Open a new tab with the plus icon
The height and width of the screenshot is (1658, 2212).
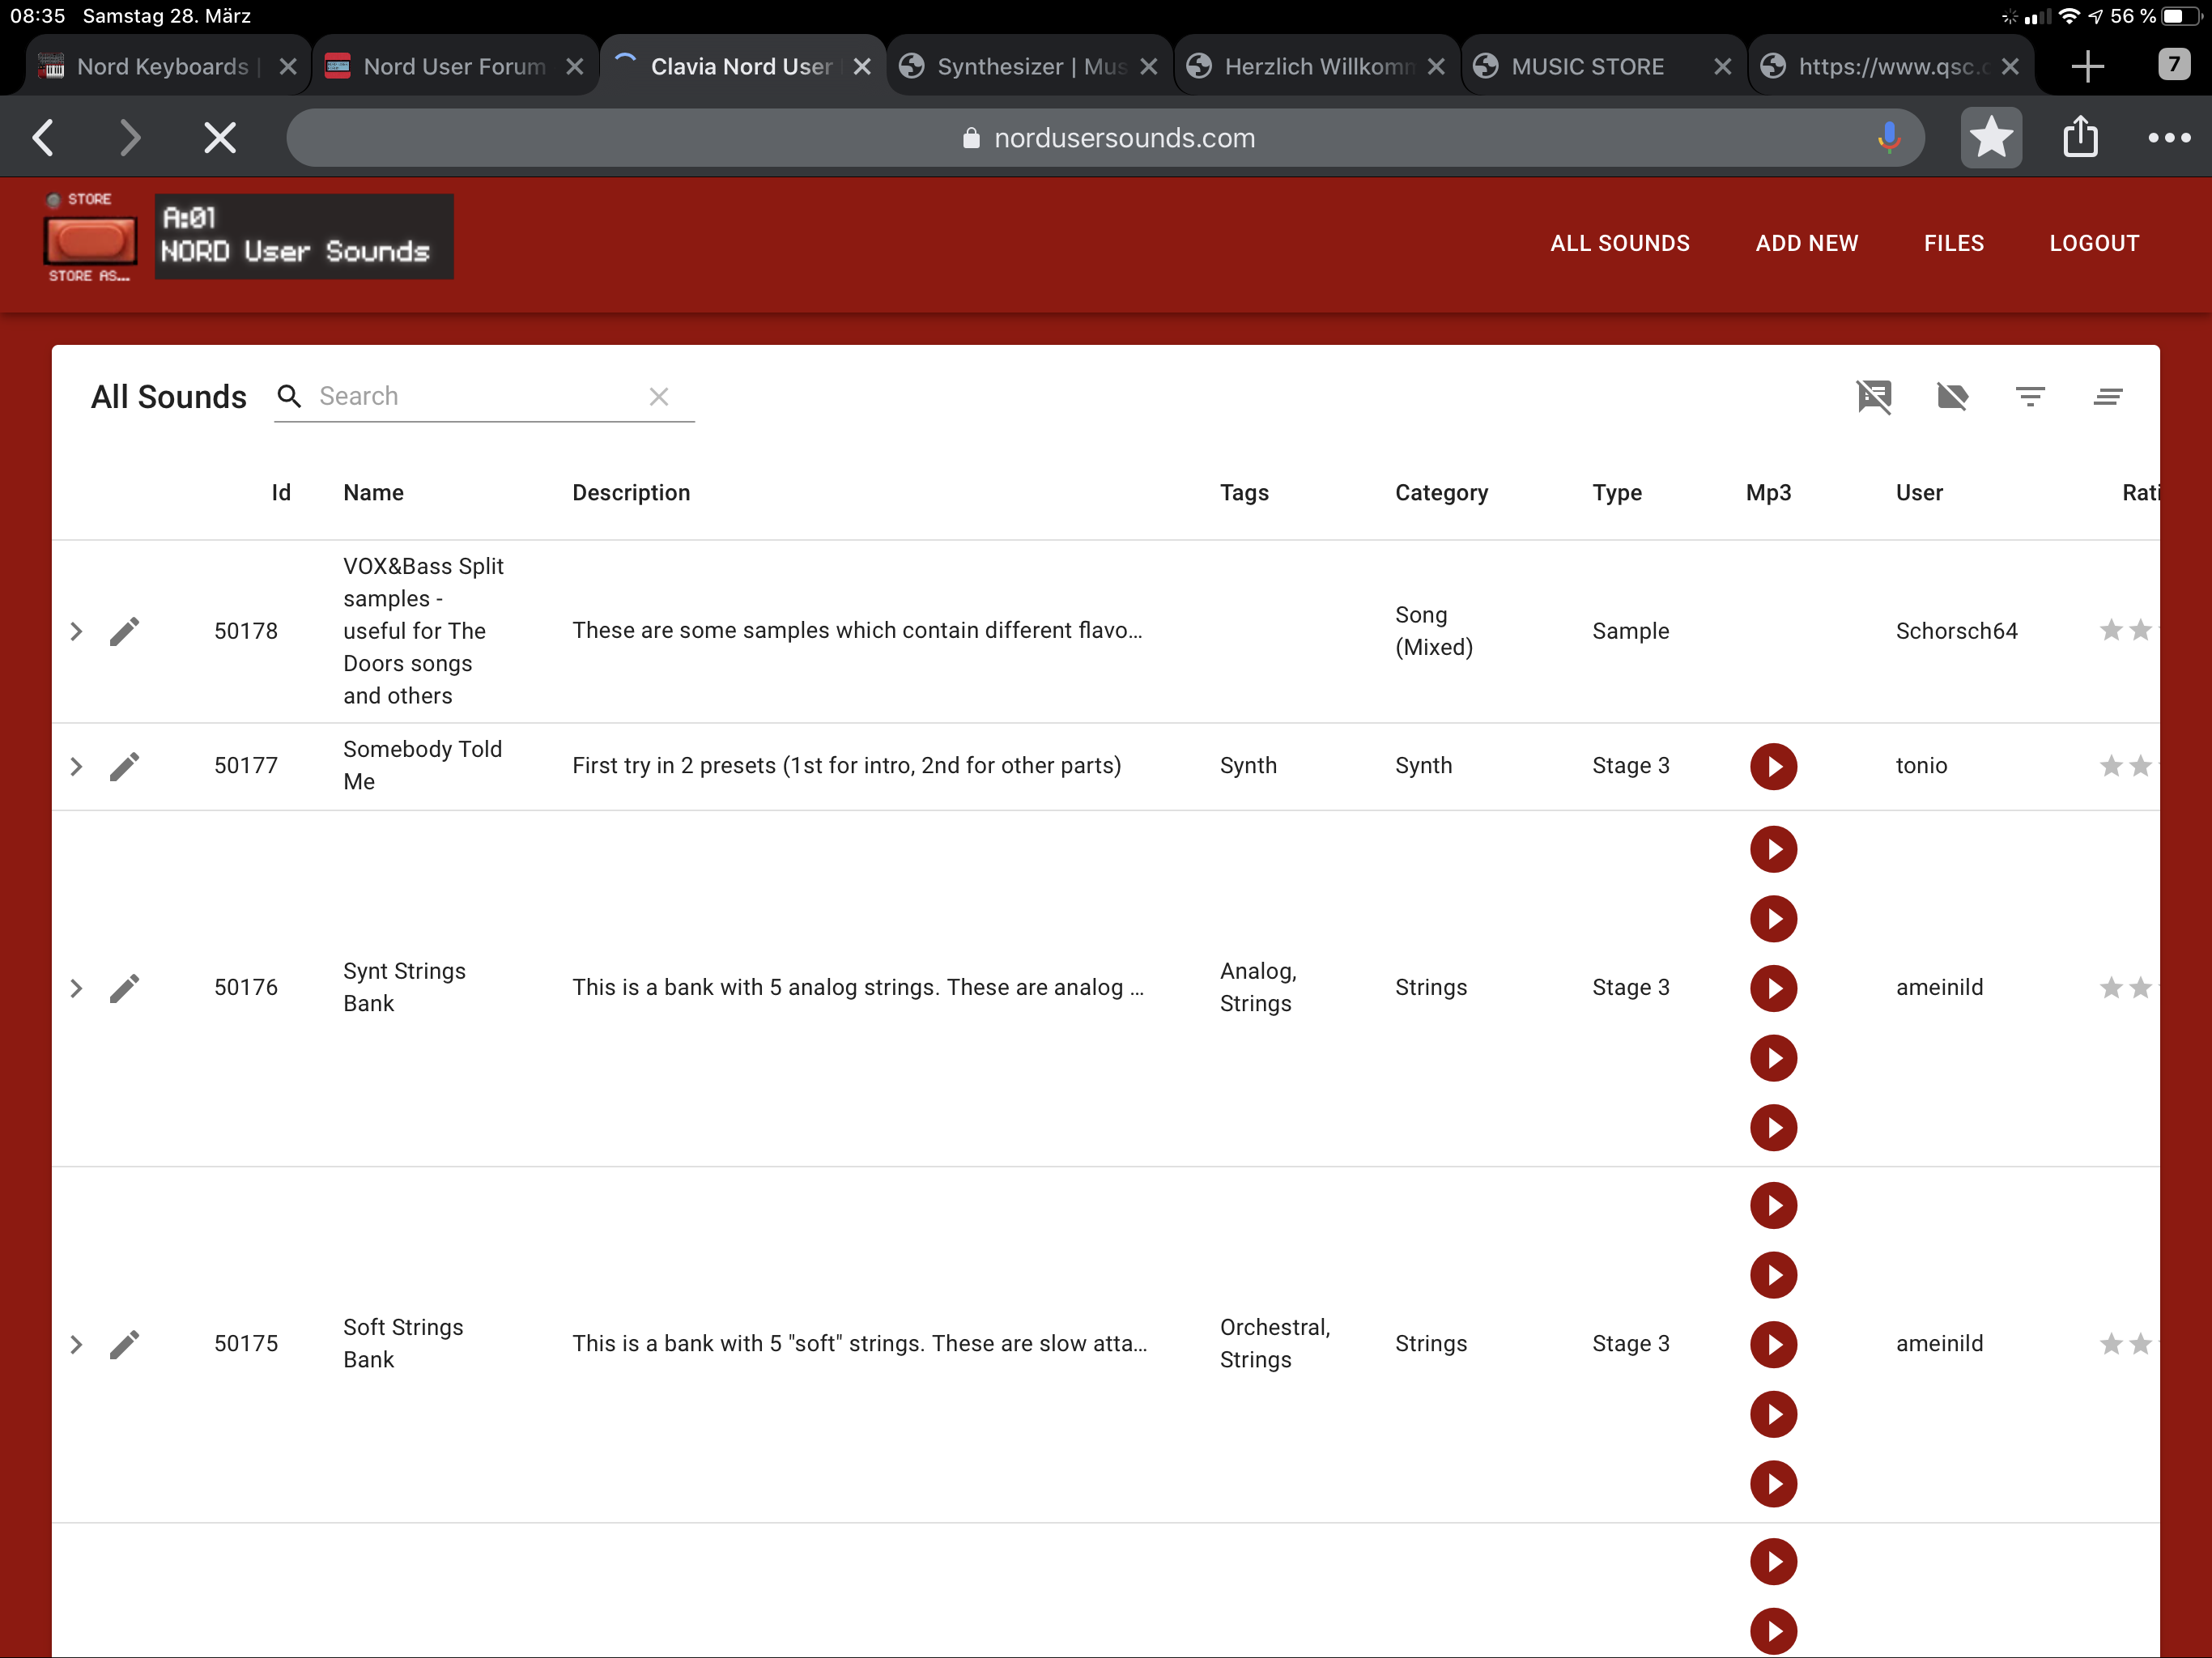(x=2087, y=67)
